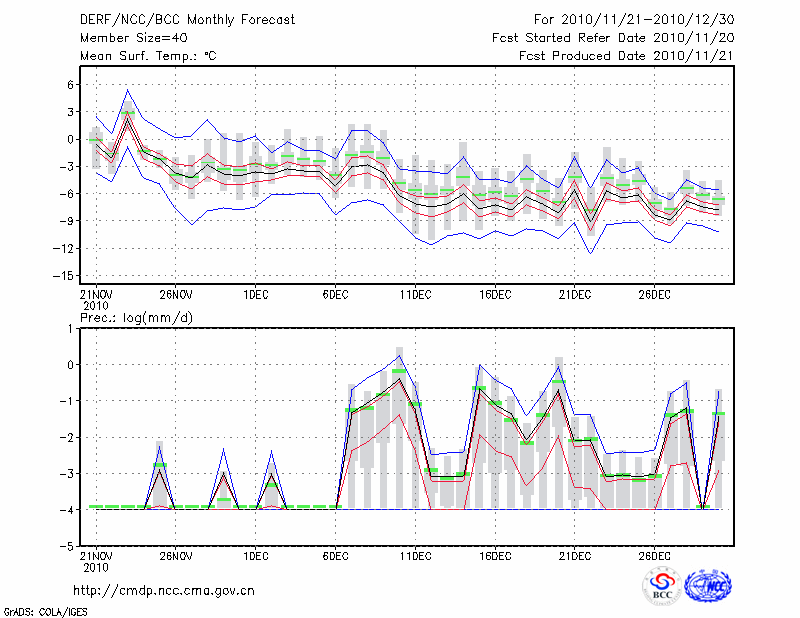Open the cmdp.ncc.cma.gov.cn URL

(x=164, y=591)
